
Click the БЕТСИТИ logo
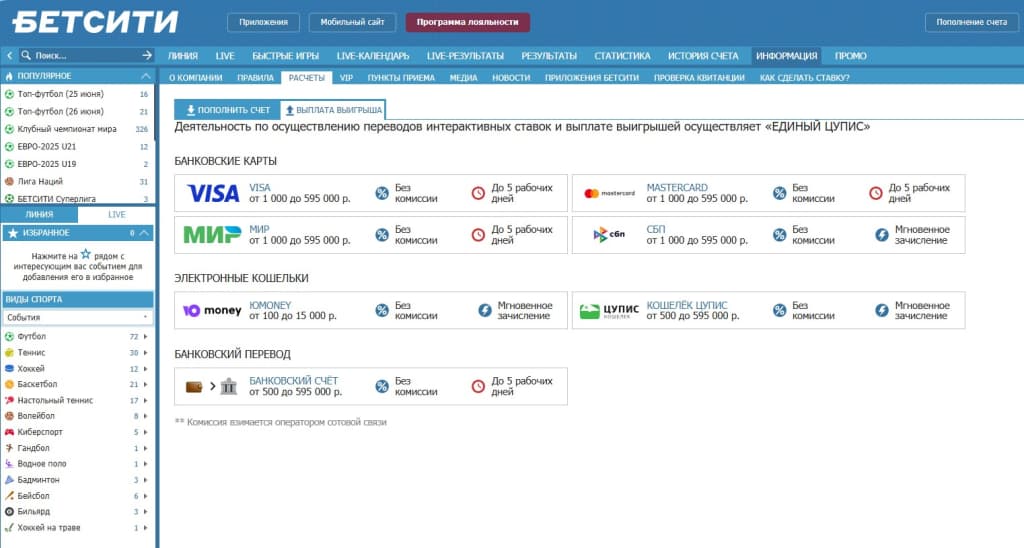(x=95, y=22)
